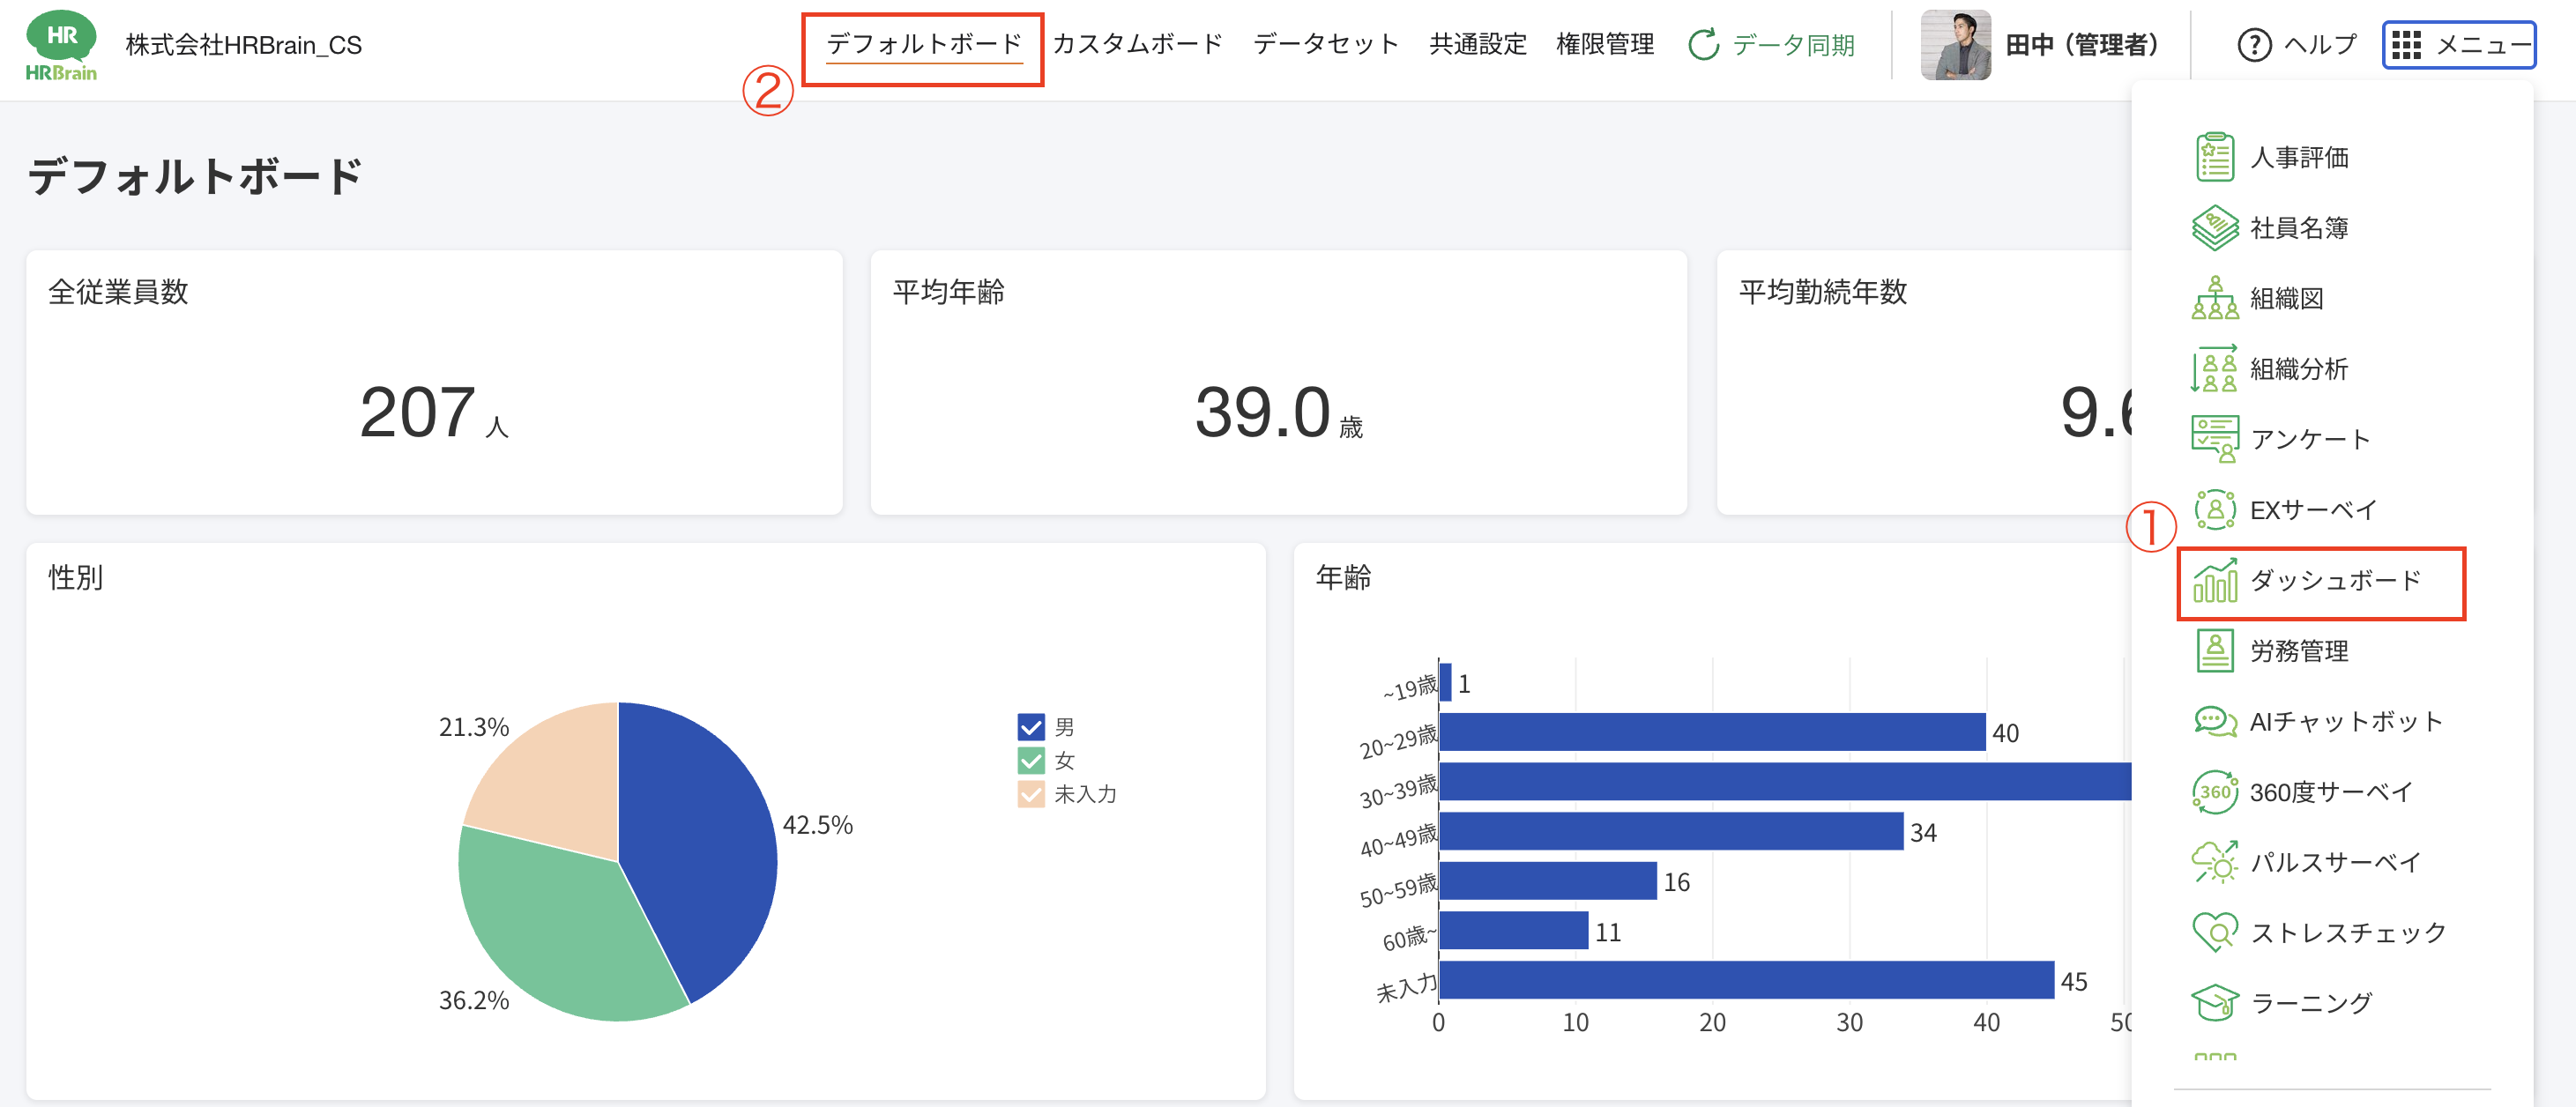Switch to the カスタムボード tab
The height and width of the screenshot is (1107, 2576).
[x=1139, y=44]
